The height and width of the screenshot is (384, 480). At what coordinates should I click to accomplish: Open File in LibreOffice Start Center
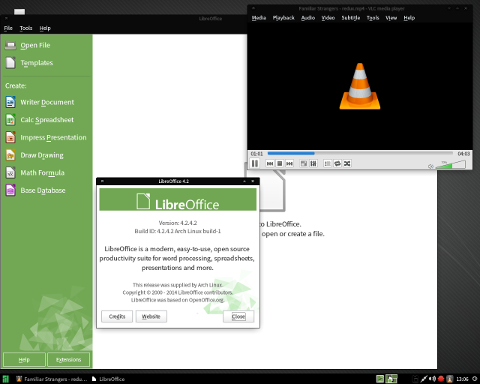click(x=28, y=45)
